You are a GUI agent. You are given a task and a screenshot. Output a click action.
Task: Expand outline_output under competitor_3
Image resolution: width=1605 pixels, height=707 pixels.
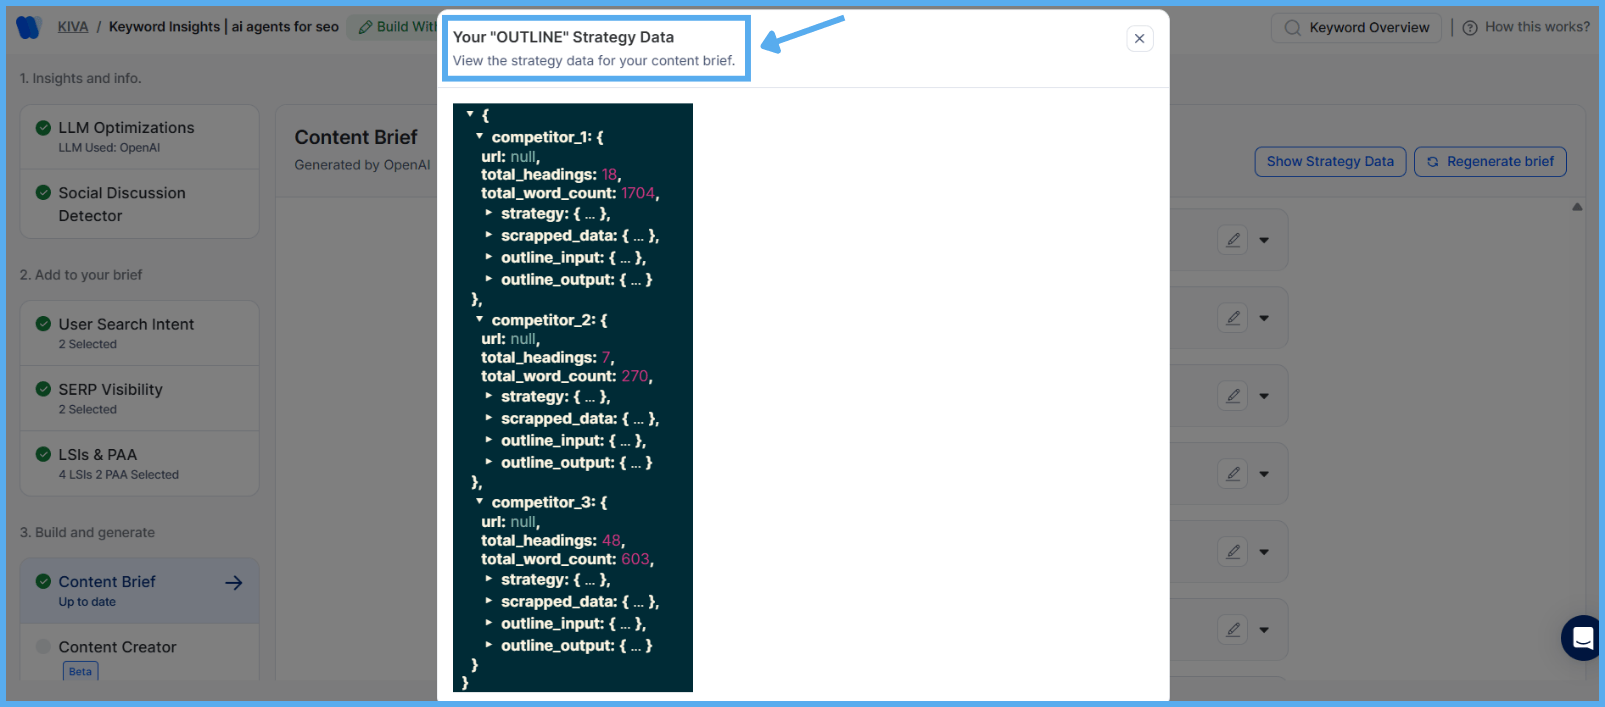click(489, 645)
